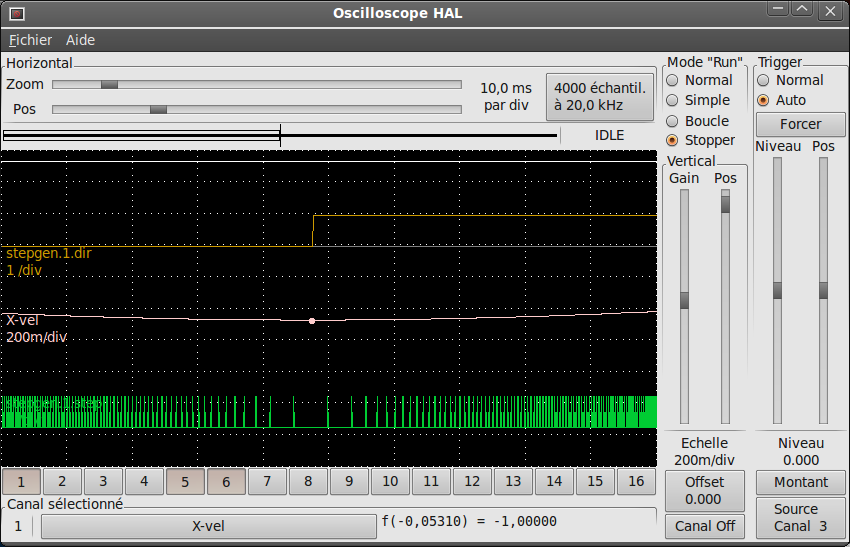Viewport: 850px width, 547px height.
Task: Select channel 7 button
Action: pyautogui.click(x=267, y=481)
